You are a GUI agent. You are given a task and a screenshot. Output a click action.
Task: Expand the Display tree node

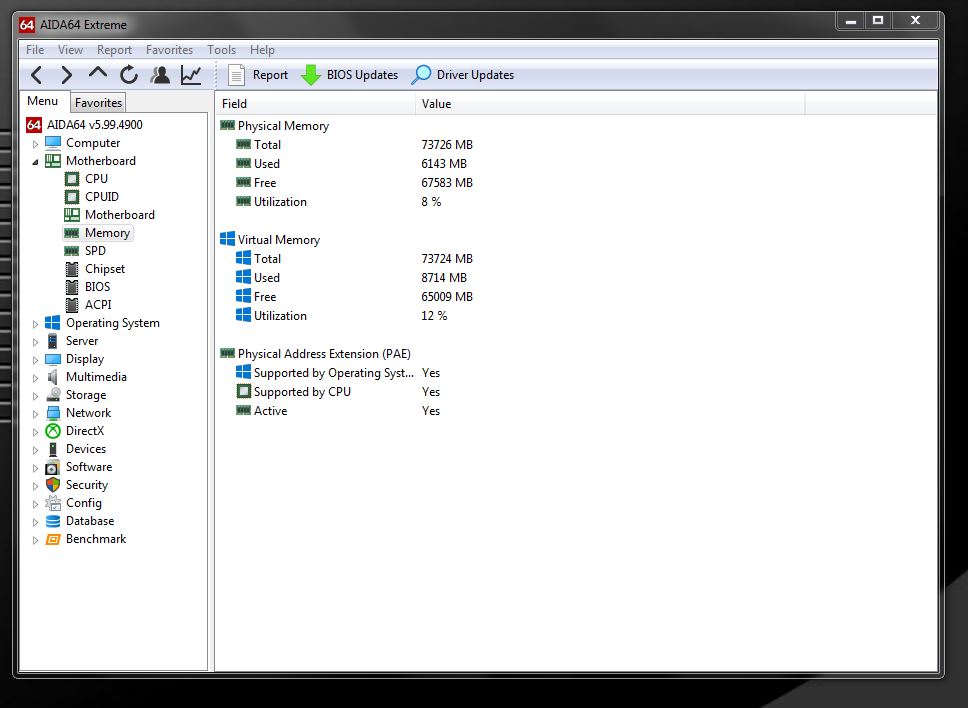coord(35,360)
